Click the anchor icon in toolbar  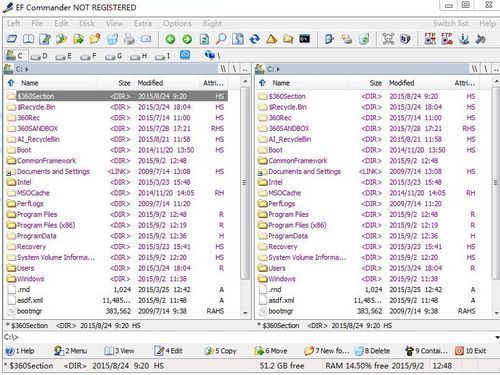pos(464,39)
